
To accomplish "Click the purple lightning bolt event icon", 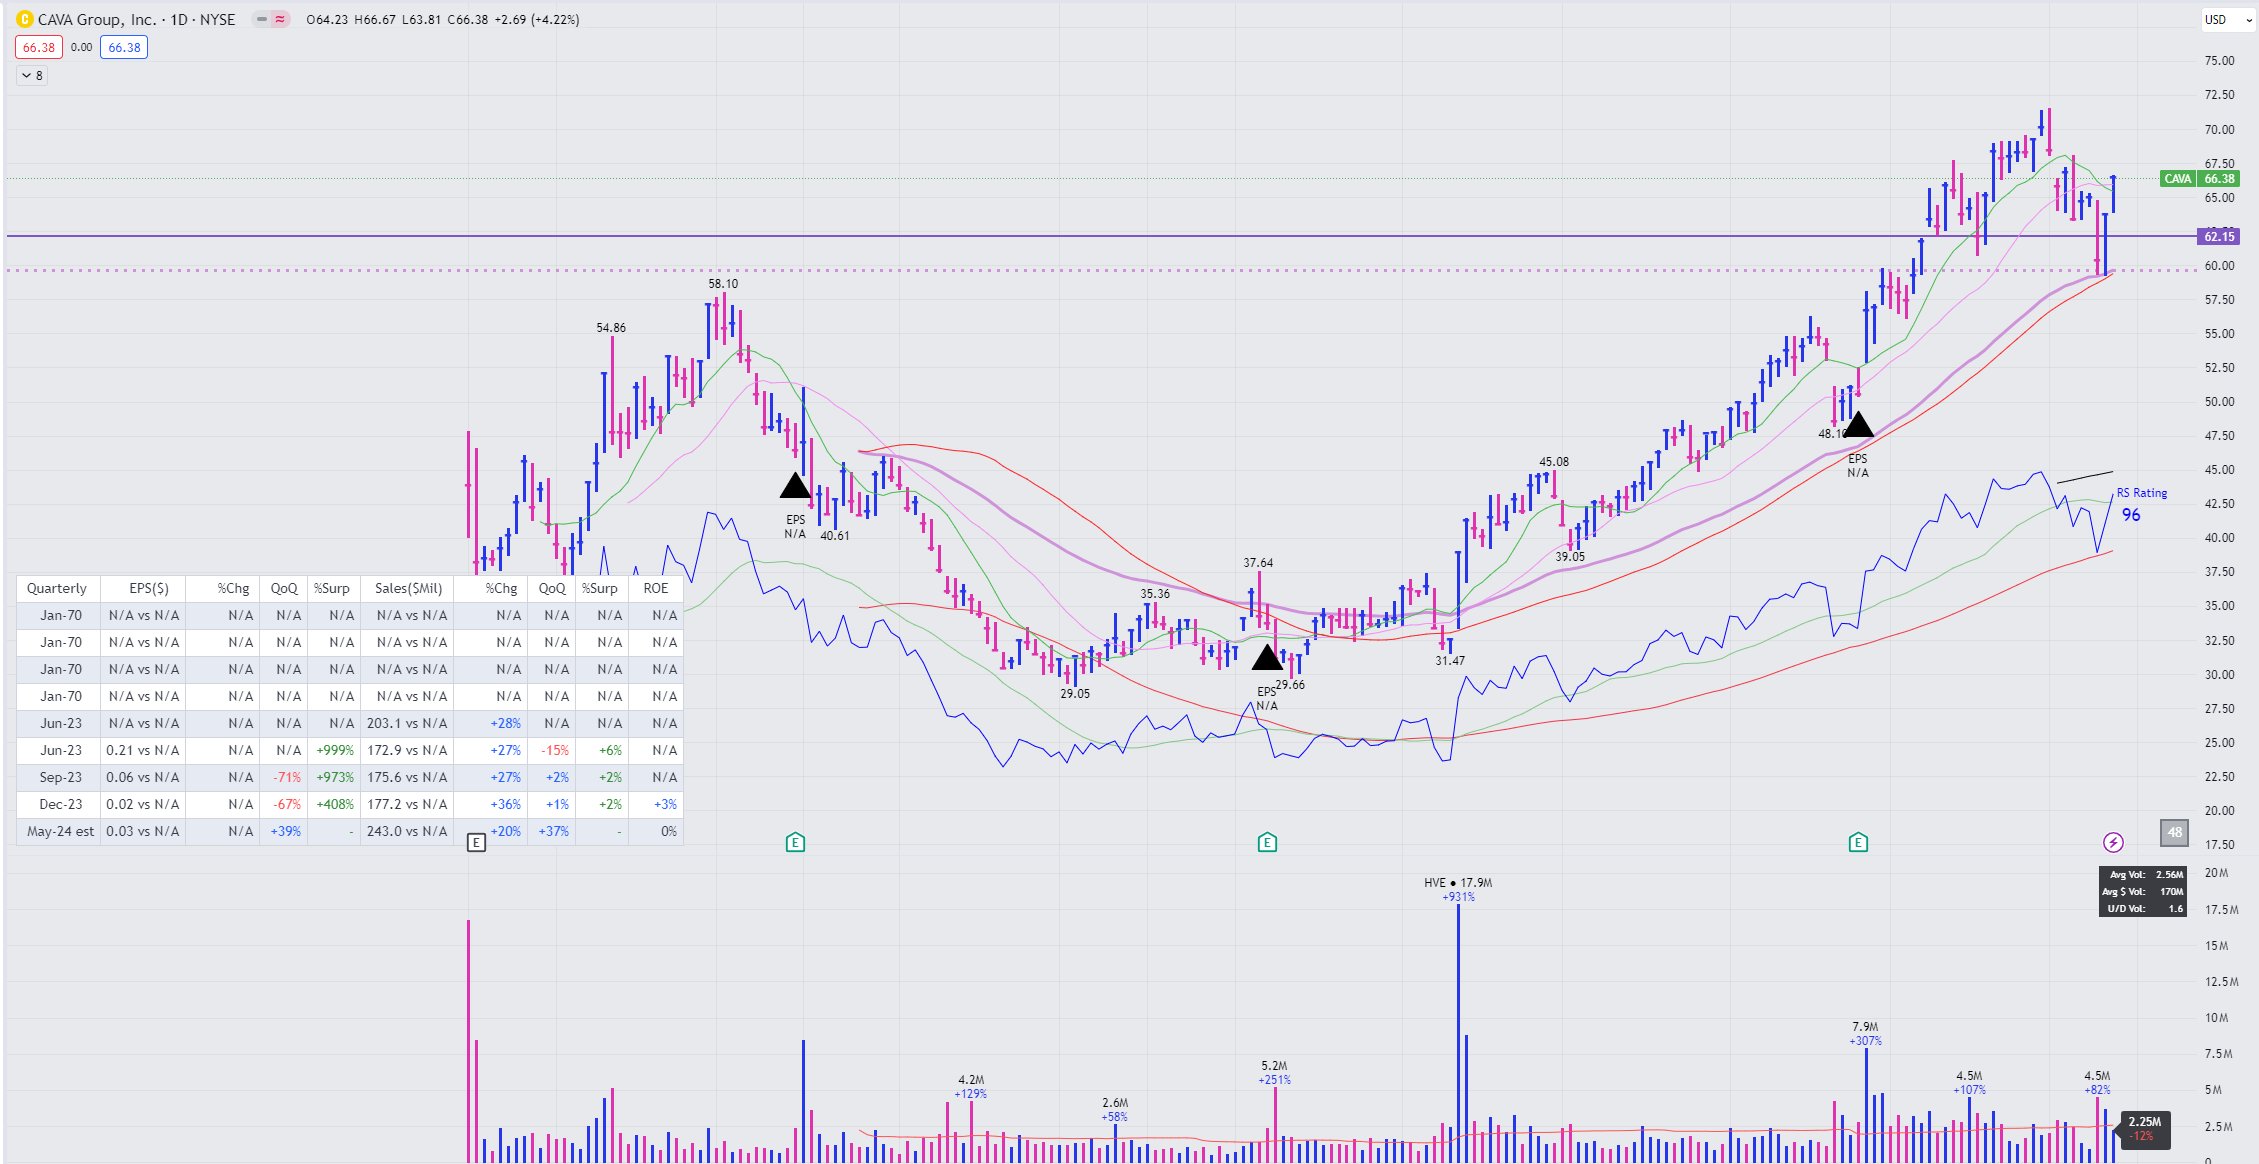I will pyautogui.click(x=2113, y=842).
